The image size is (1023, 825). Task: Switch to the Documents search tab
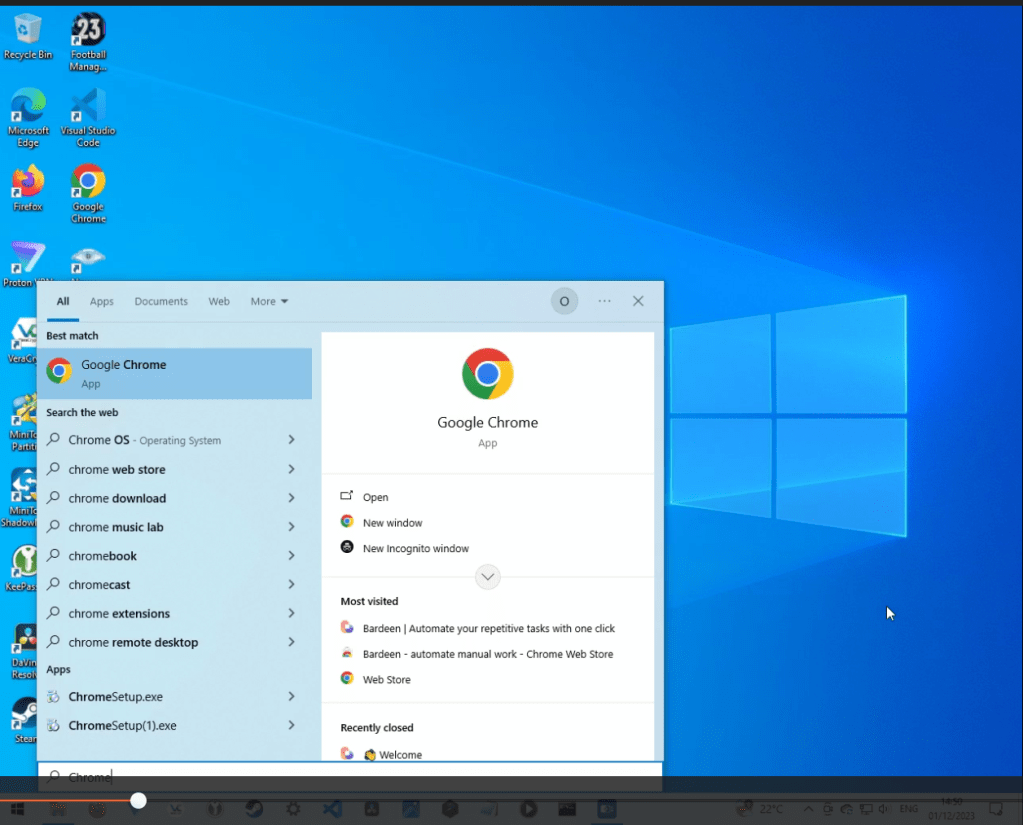pos(161,301)
